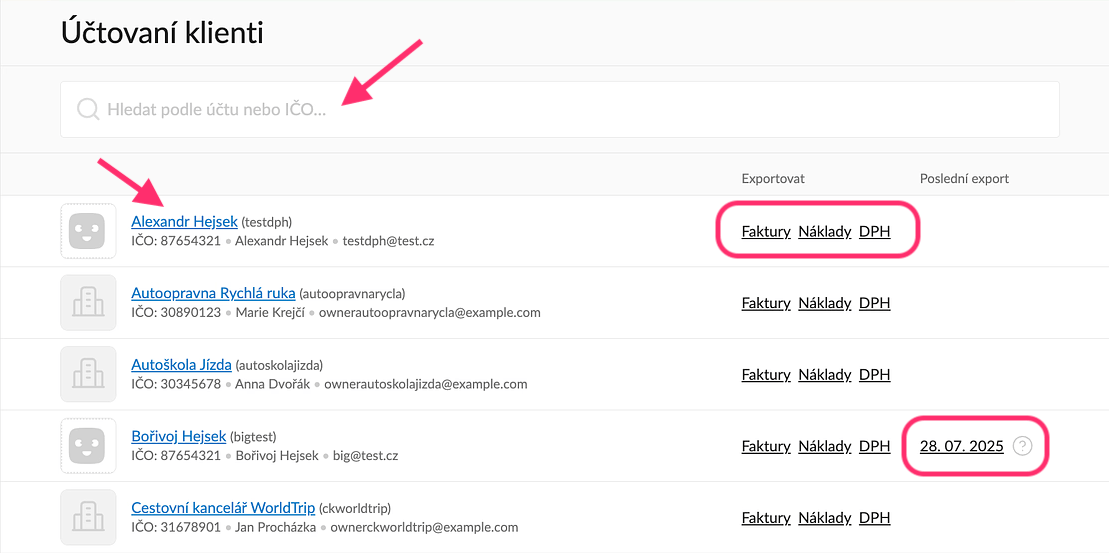The width and height of the screenshot is (1109, 553).
Task: Export Faktury for Autoopravna Rychlá ruka
Action: tap(766, 303)
